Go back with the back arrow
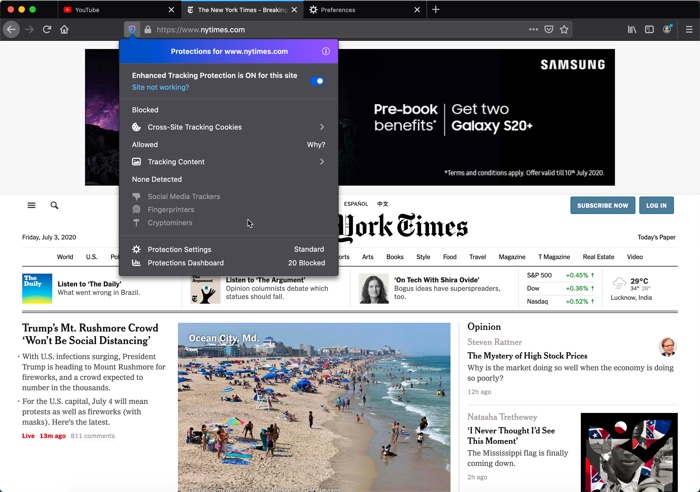The height and width of the screenshot is (492, 700). (11, 29)
